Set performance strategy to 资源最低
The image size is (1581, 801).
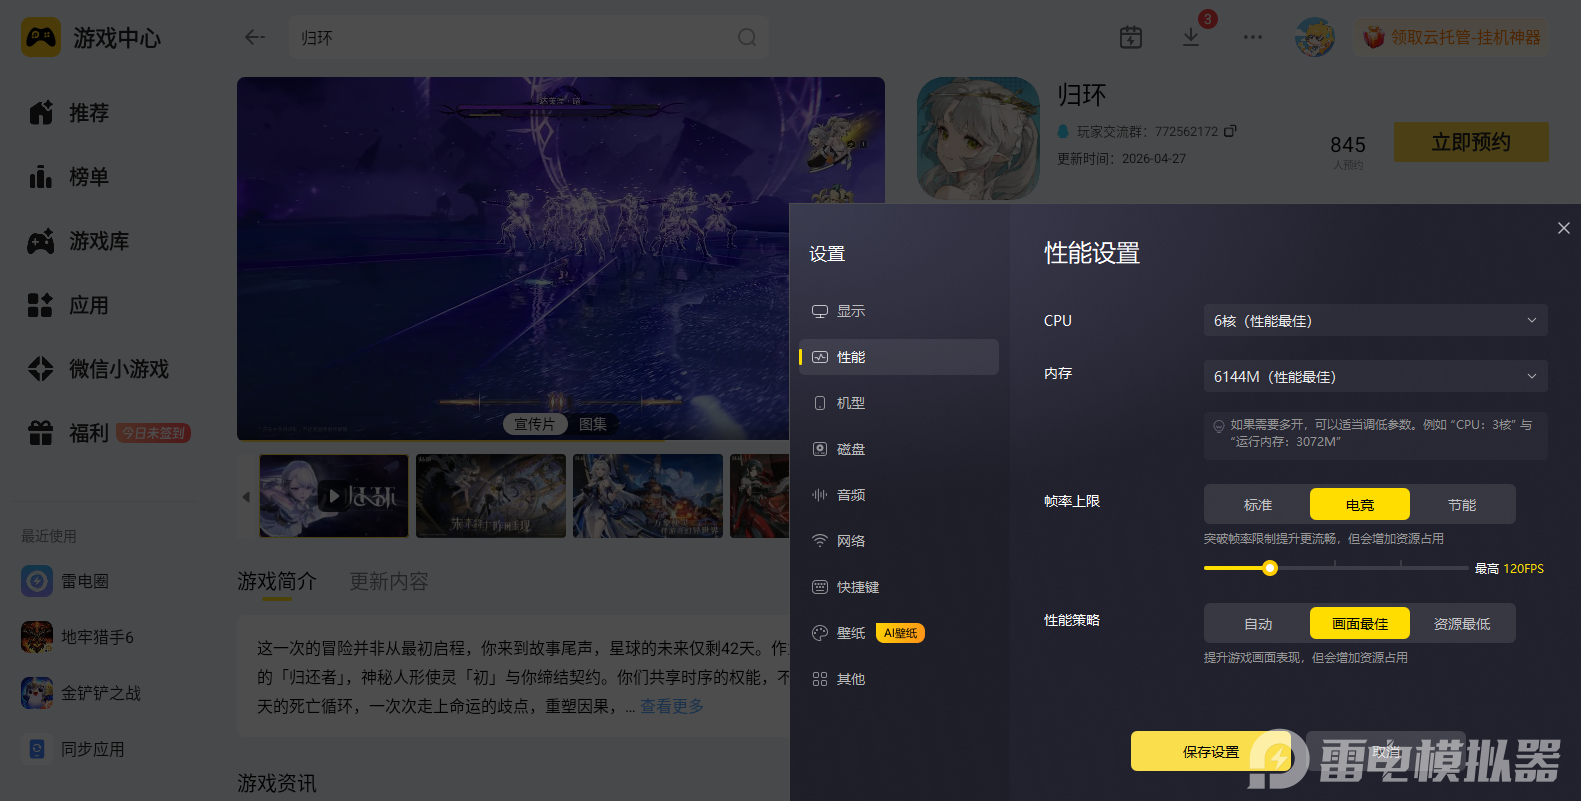[1462, 623]
